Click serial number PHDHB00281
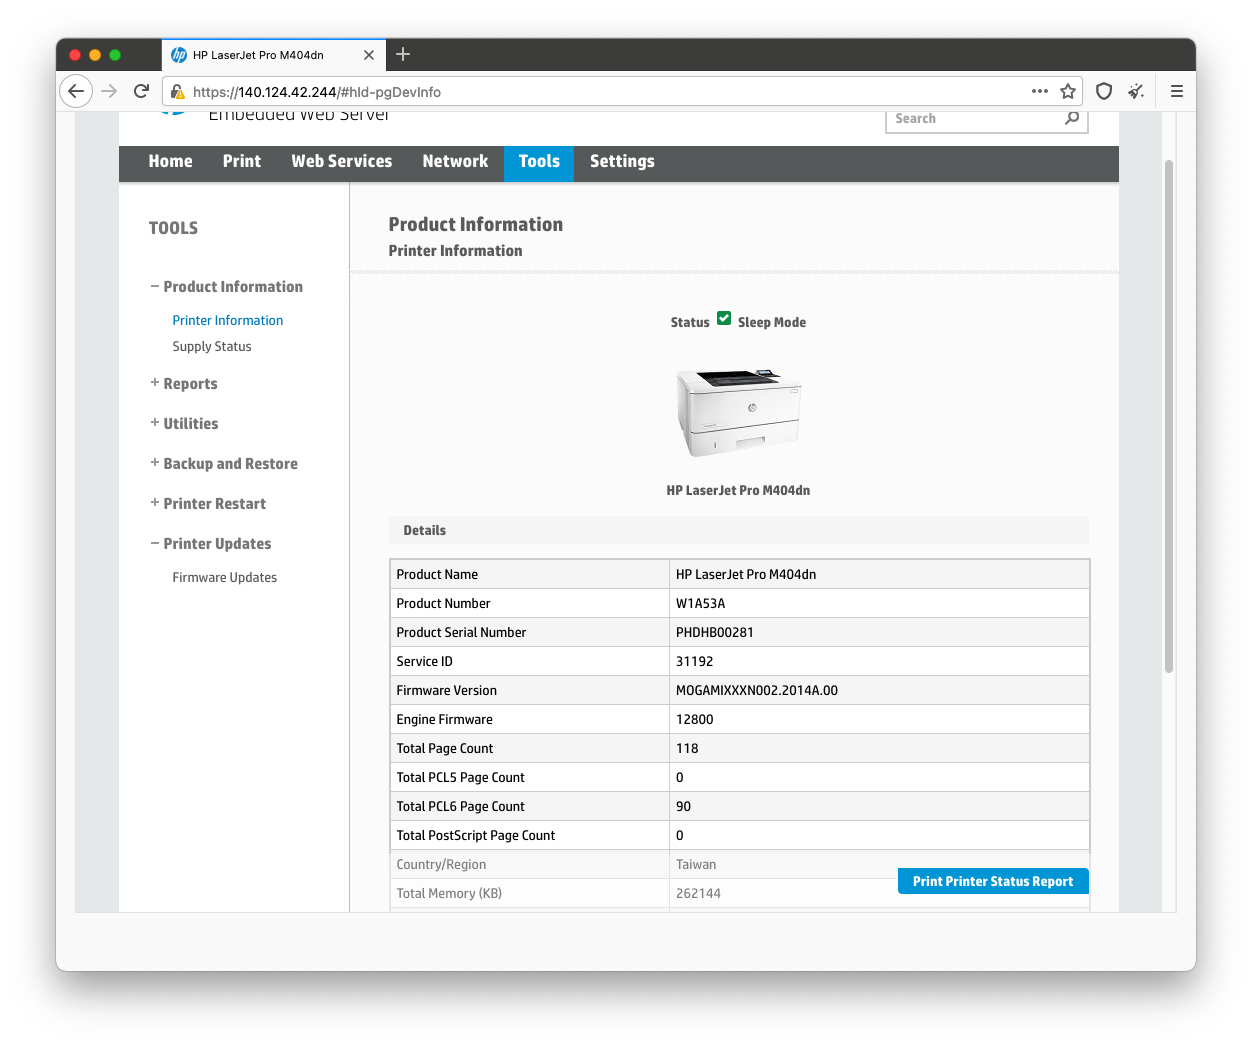 715,633
